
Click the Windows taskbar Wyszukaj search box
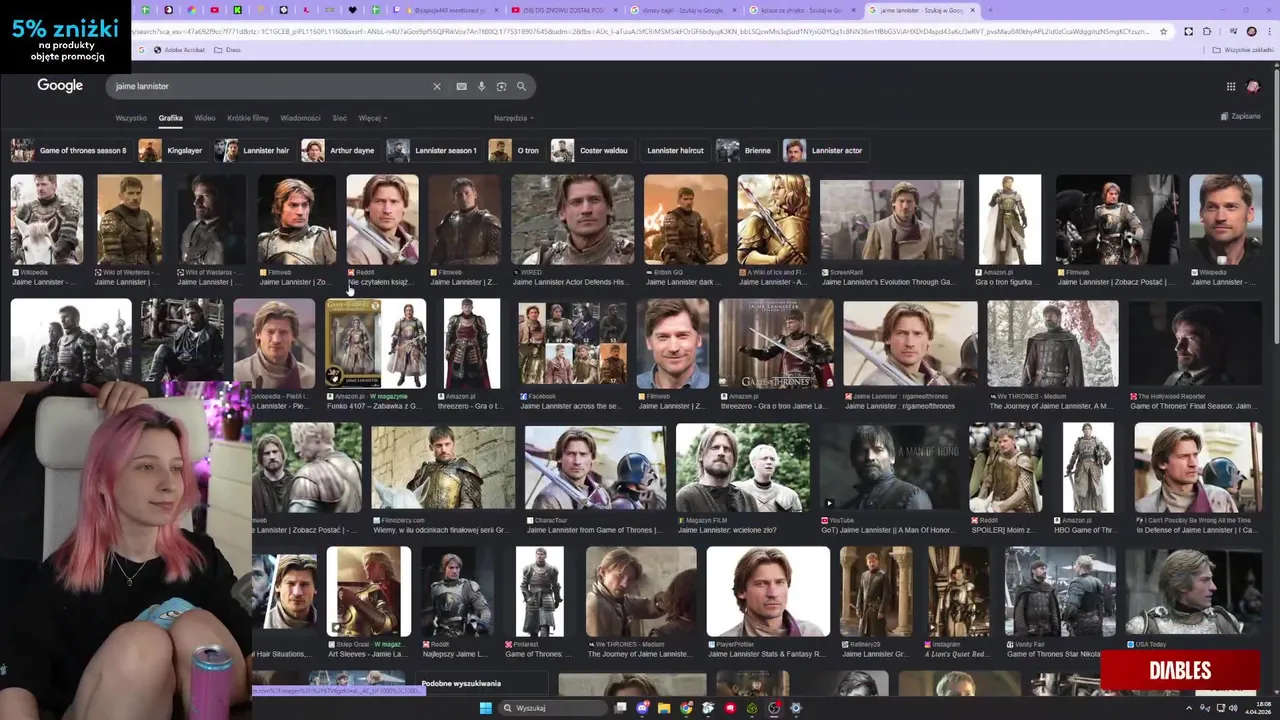[x=555, y=708]
